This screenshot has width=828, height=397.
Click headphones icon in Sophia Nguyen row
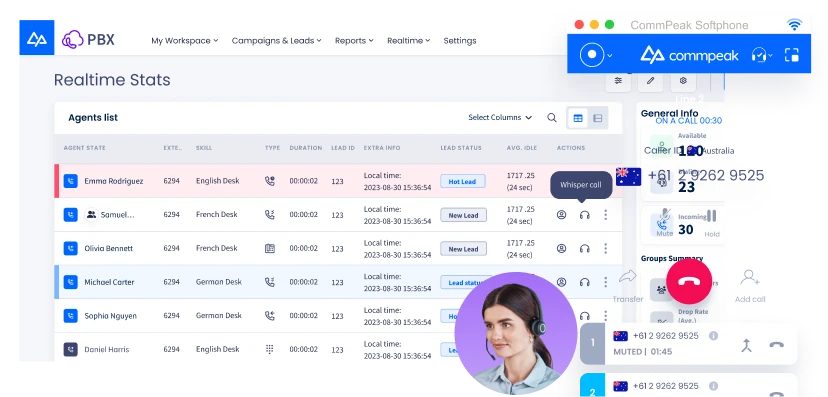(585, 316)
